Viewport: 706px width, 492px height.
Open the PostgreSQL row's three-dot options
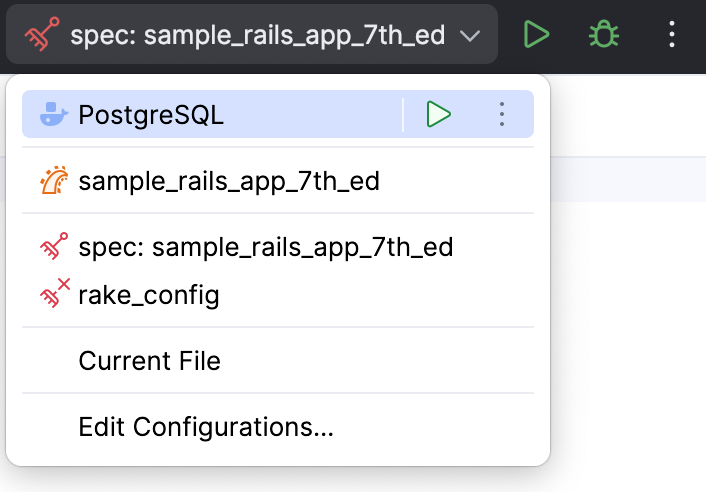(x=502, y=115)
